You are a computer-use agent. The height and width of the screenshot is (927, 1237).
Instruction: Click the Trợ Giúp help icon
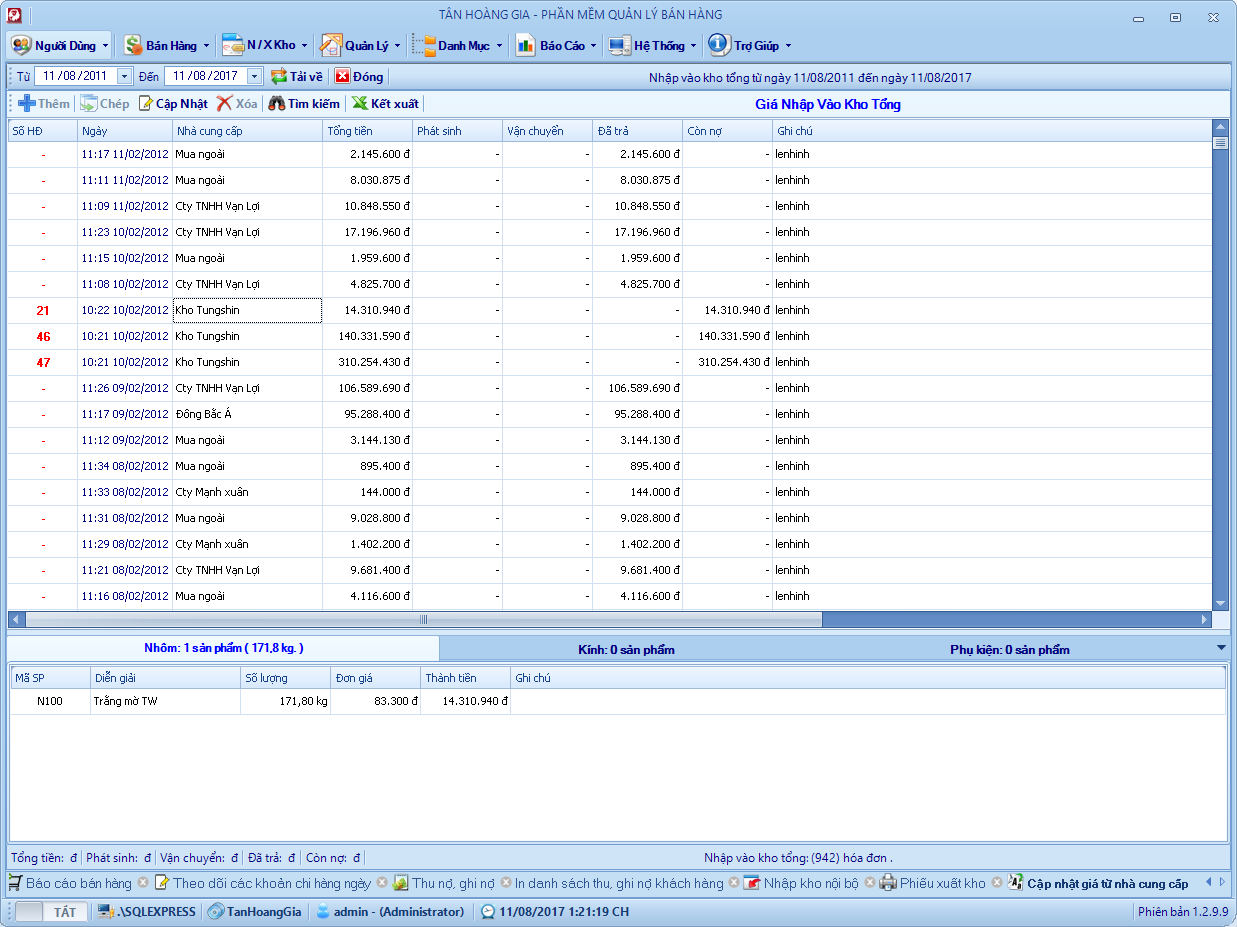tap(718, 46)
